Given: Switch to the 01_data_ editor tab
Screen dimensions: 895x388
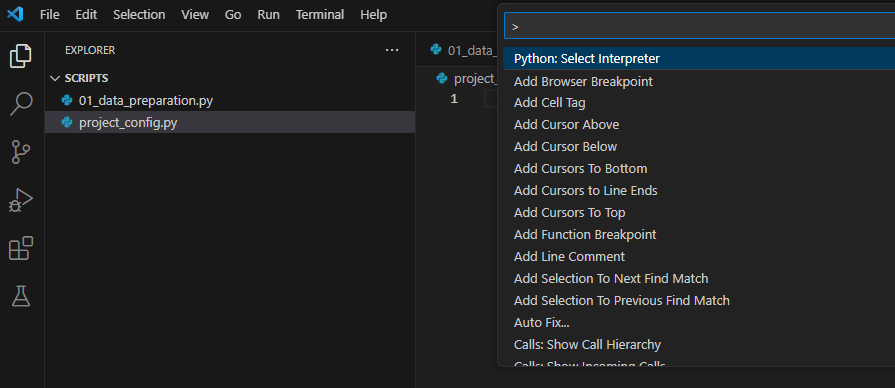Looking at the screenshot, I should [x=461, y=50].
